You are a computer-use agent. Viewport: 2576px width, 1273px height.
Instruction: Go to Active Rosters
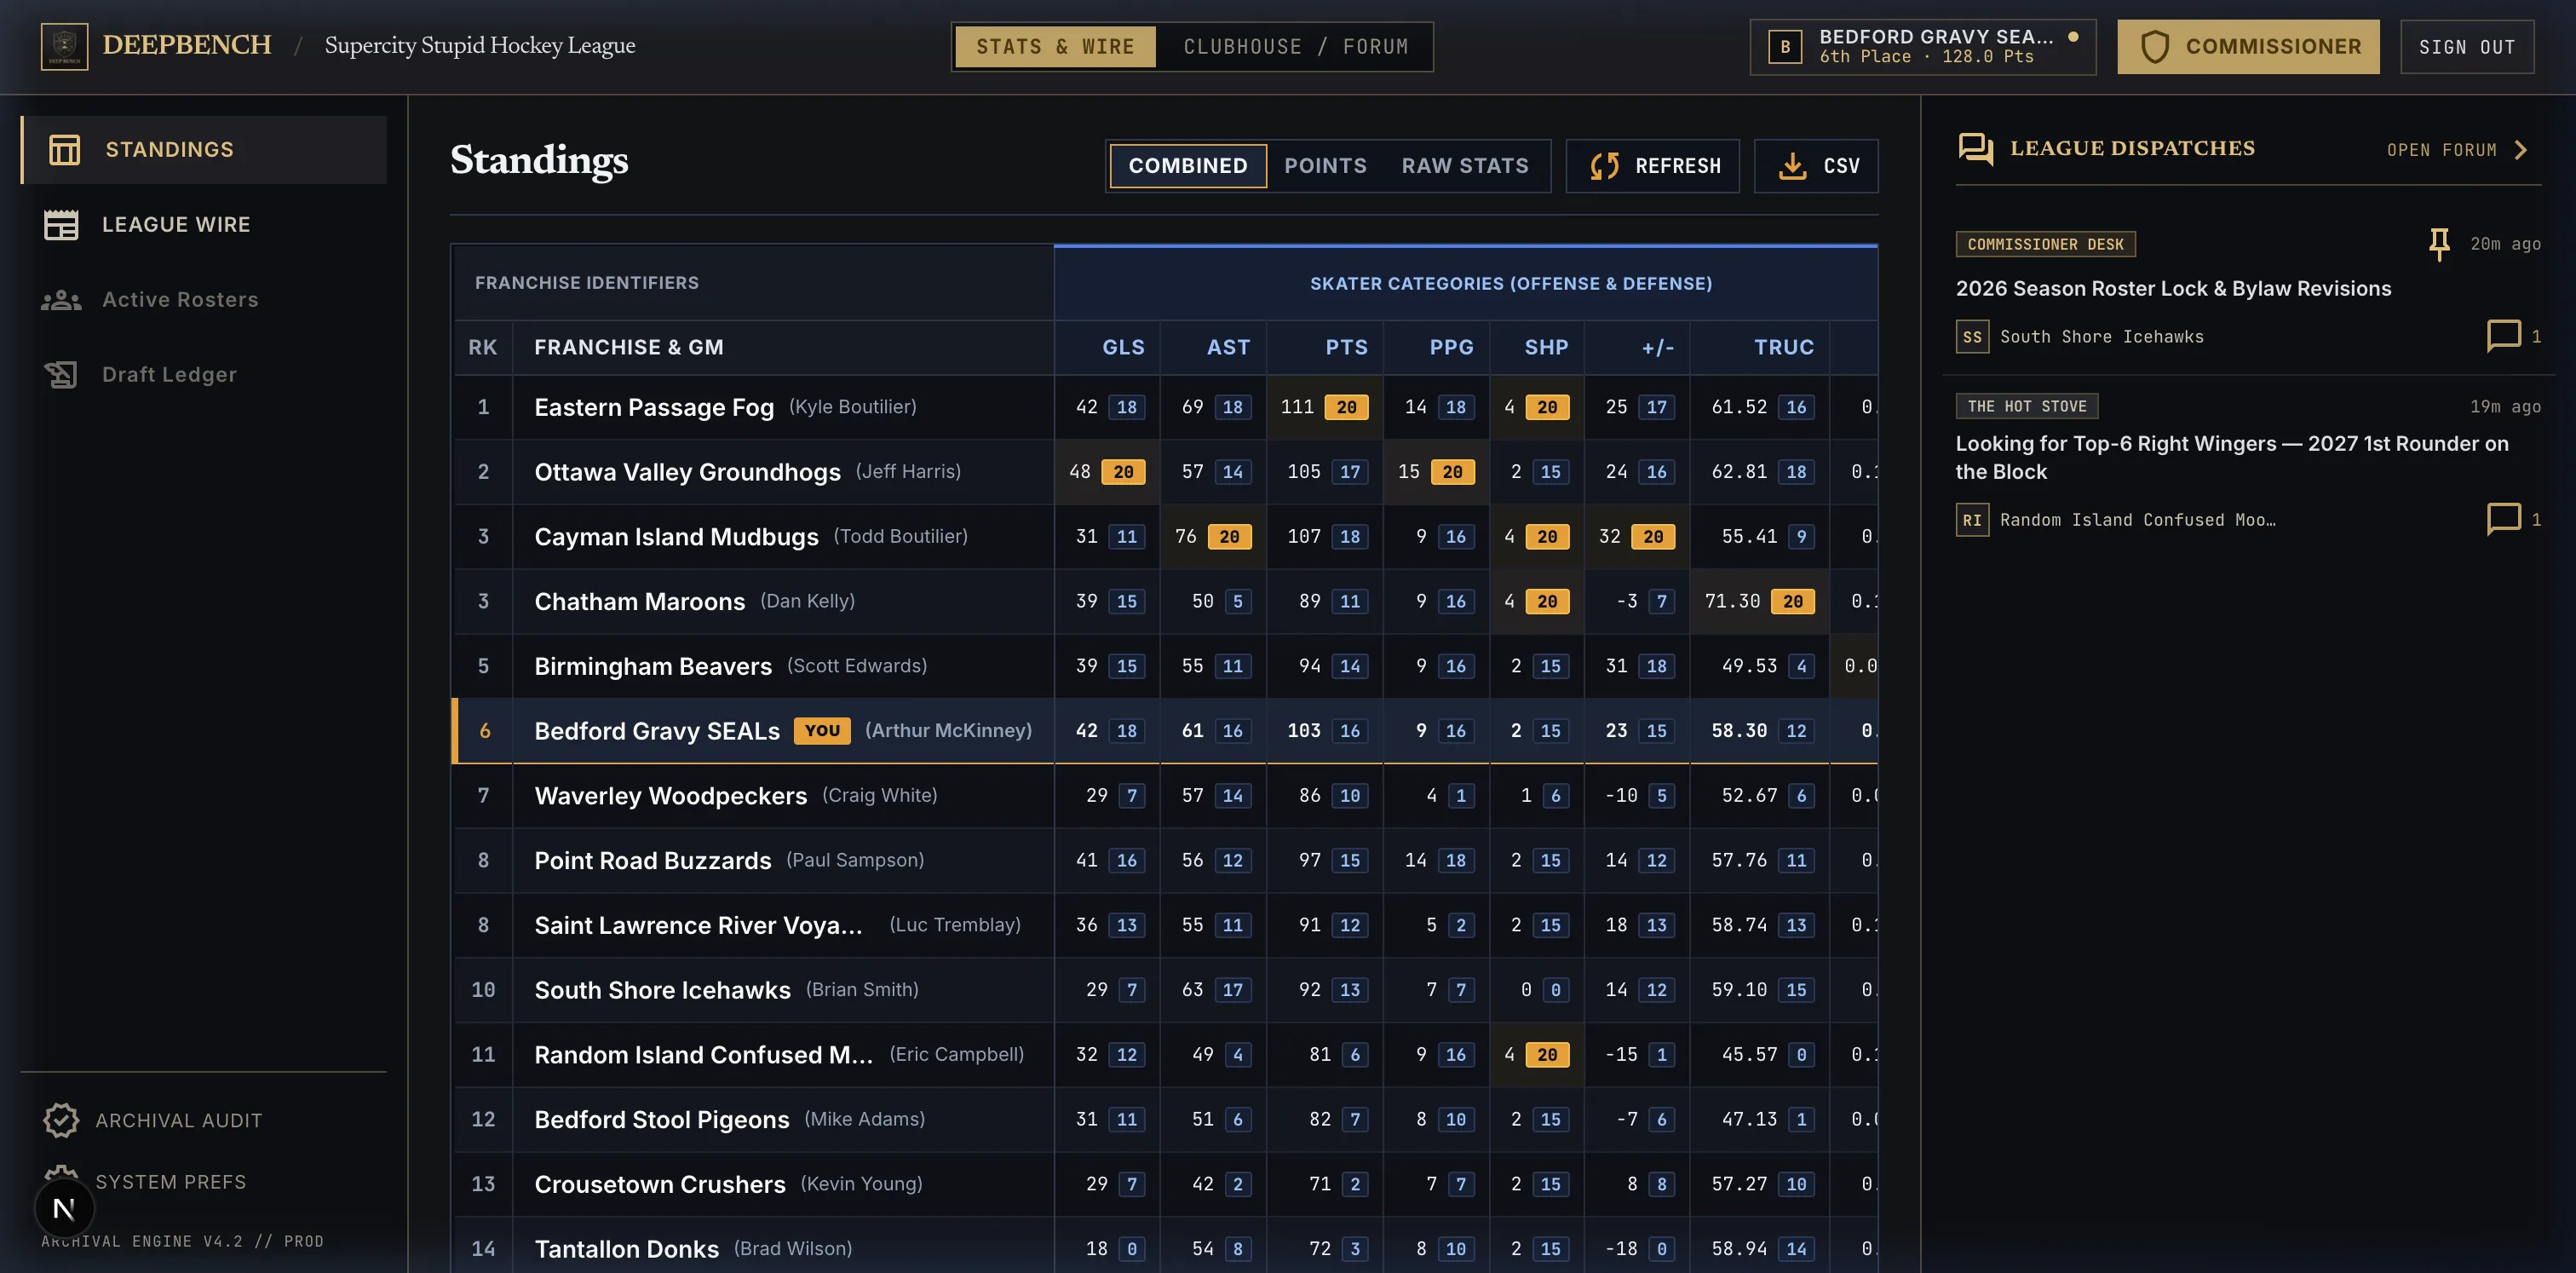204,300
